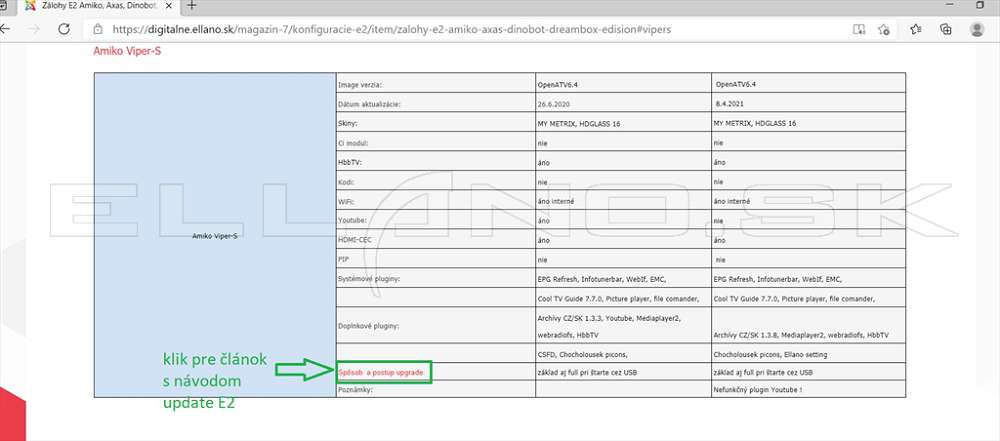Go back to the previous page
The width and height of the screenshot is (1000, 441).
[4, 29]
